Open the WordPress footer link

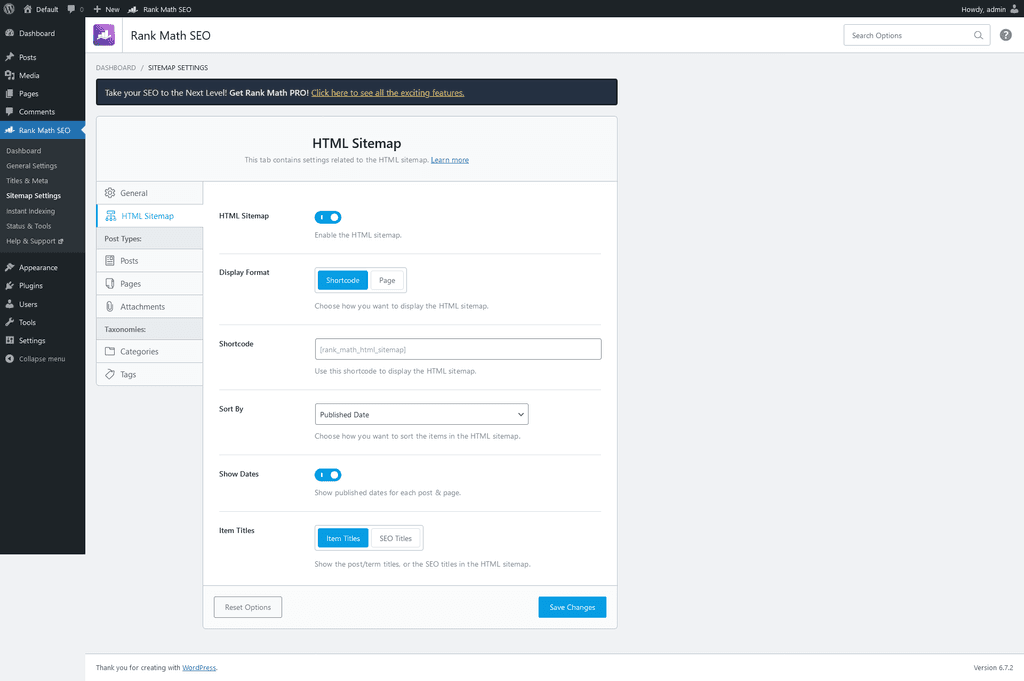click(x=199, y=667)
